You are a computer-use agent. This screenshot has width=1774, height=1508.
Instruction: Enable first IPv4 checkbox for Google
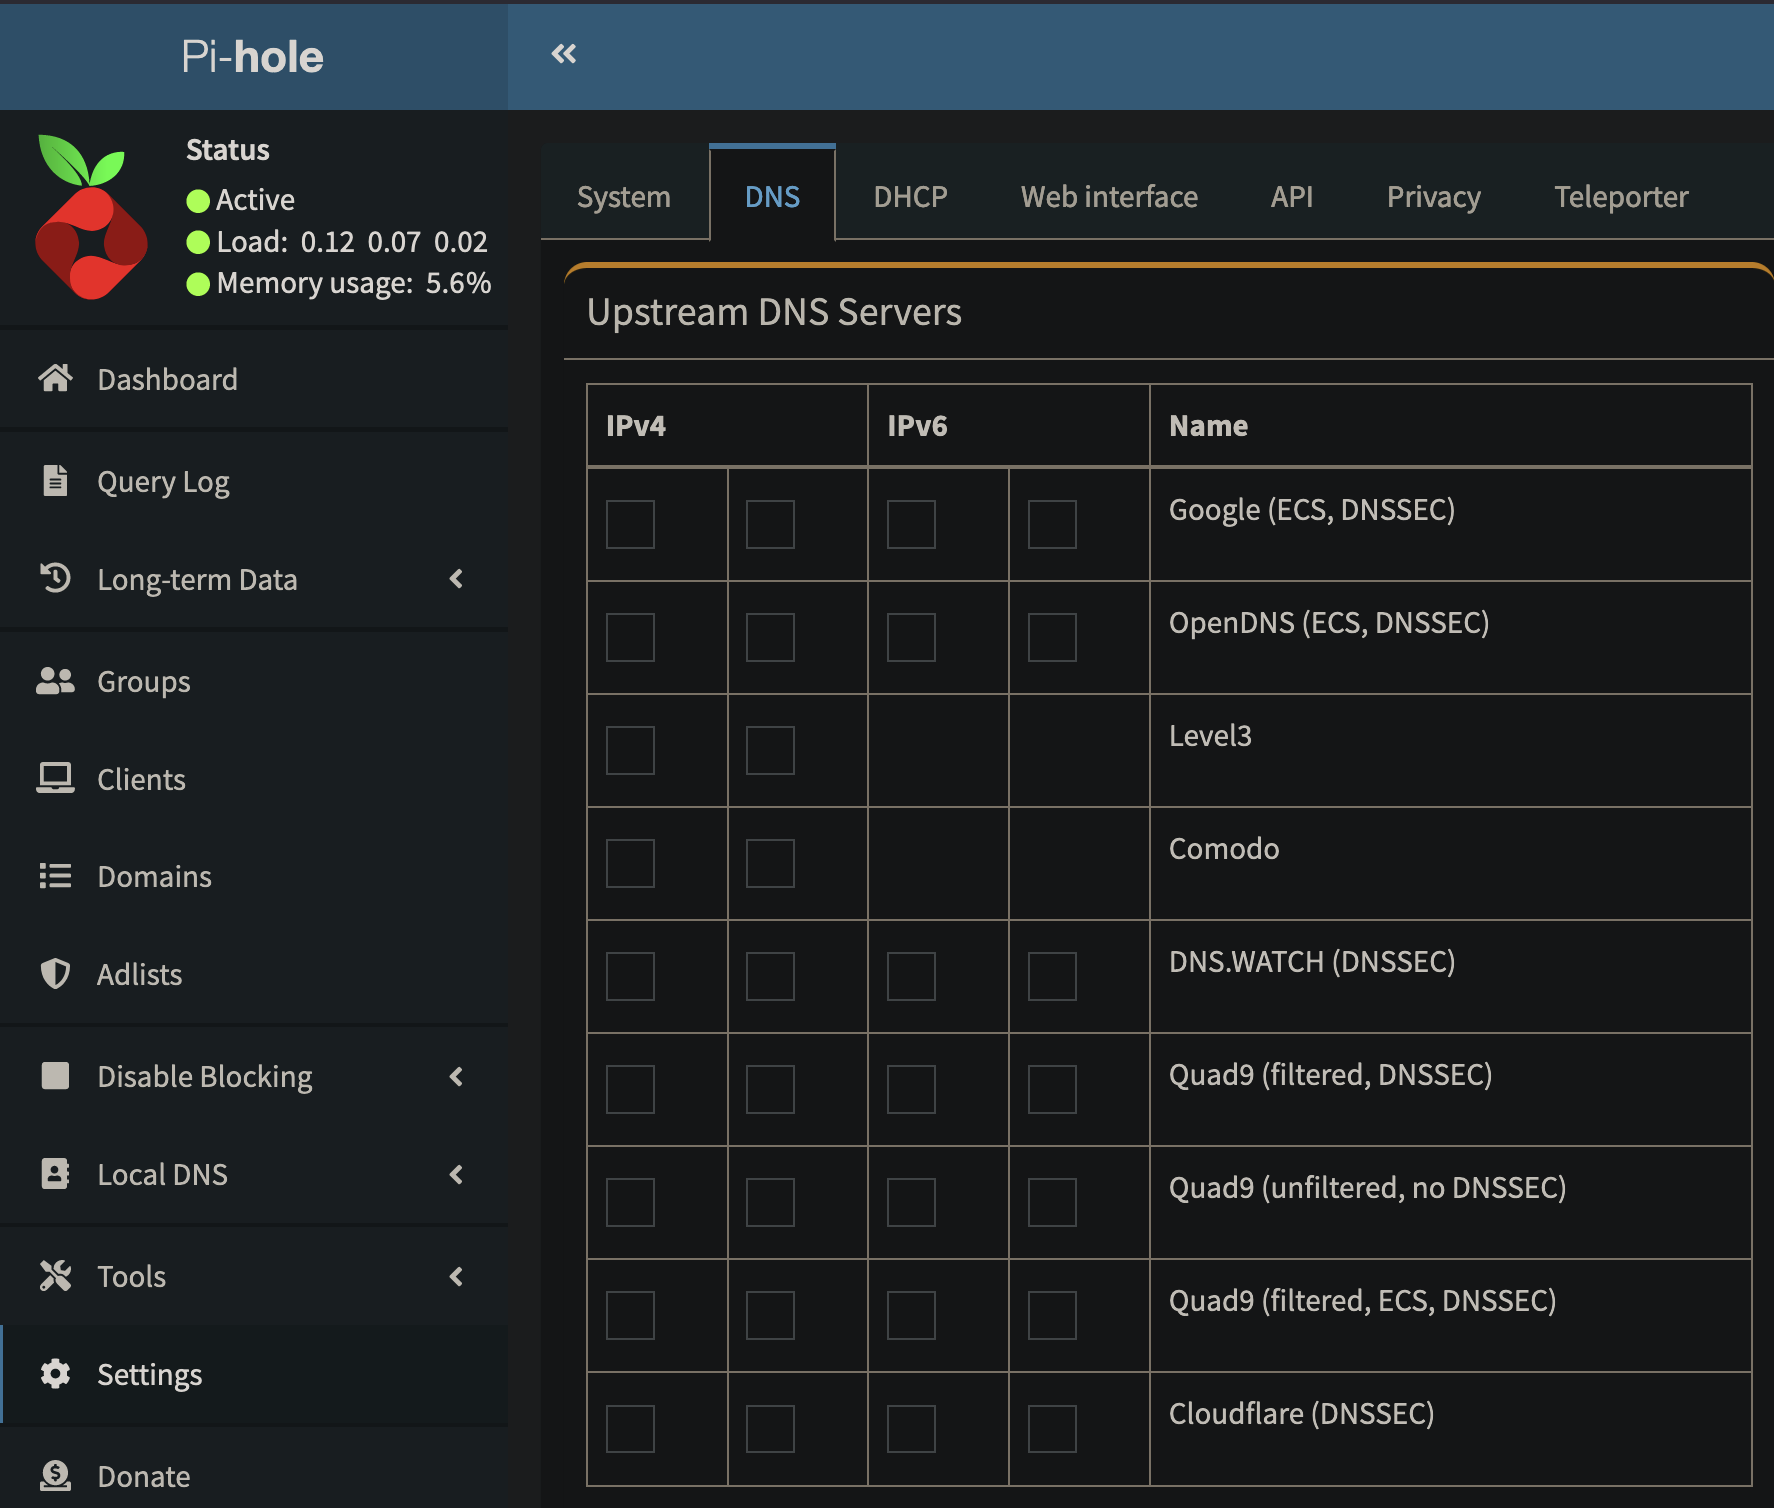coord(630,524)
